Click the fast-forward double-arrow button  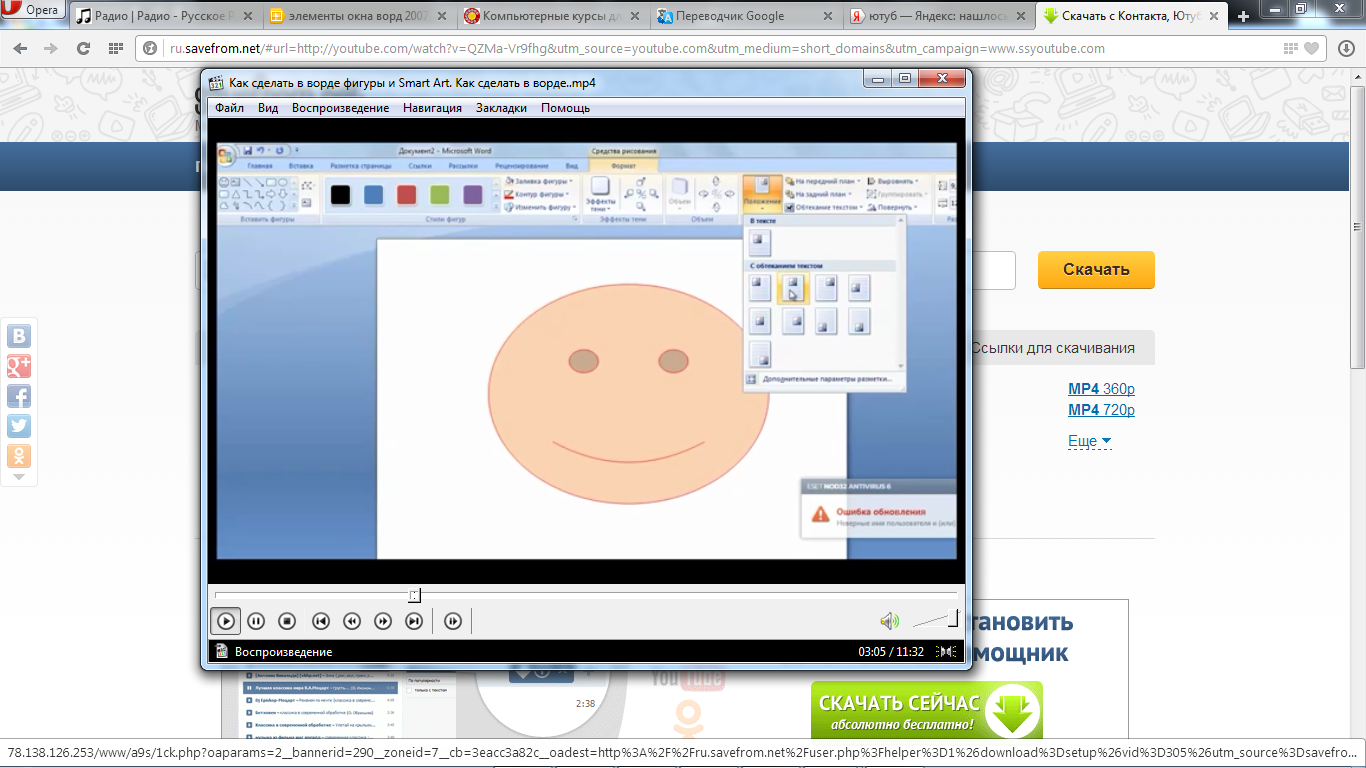tap(383, 621)
